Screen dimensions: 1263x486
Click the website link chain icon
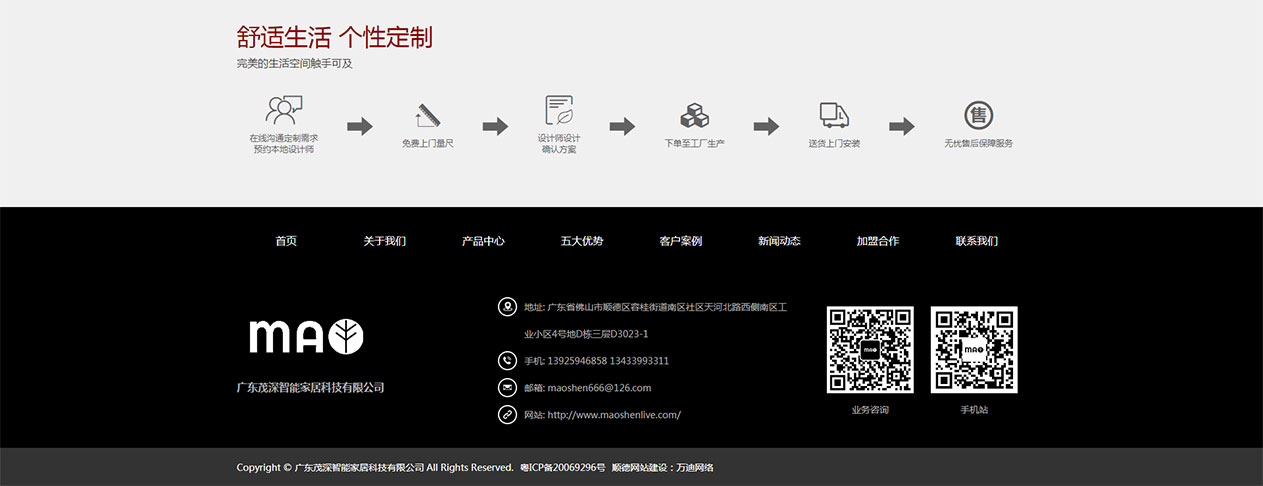[507, 415]
